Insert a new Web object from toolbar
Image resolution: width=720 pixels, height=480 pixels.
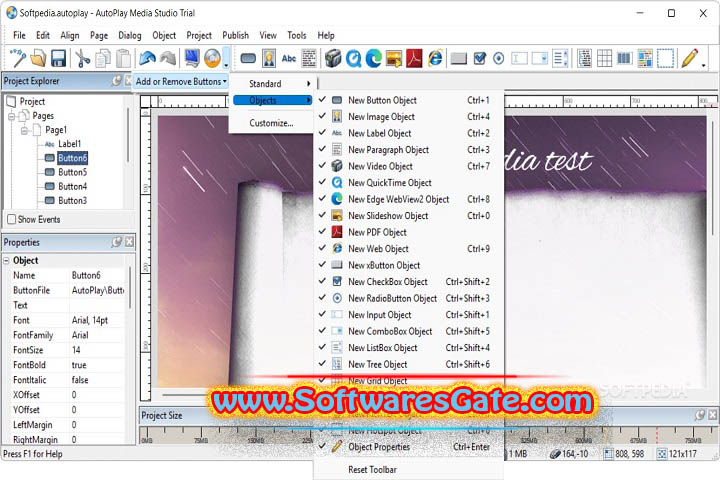coord(435,58)
